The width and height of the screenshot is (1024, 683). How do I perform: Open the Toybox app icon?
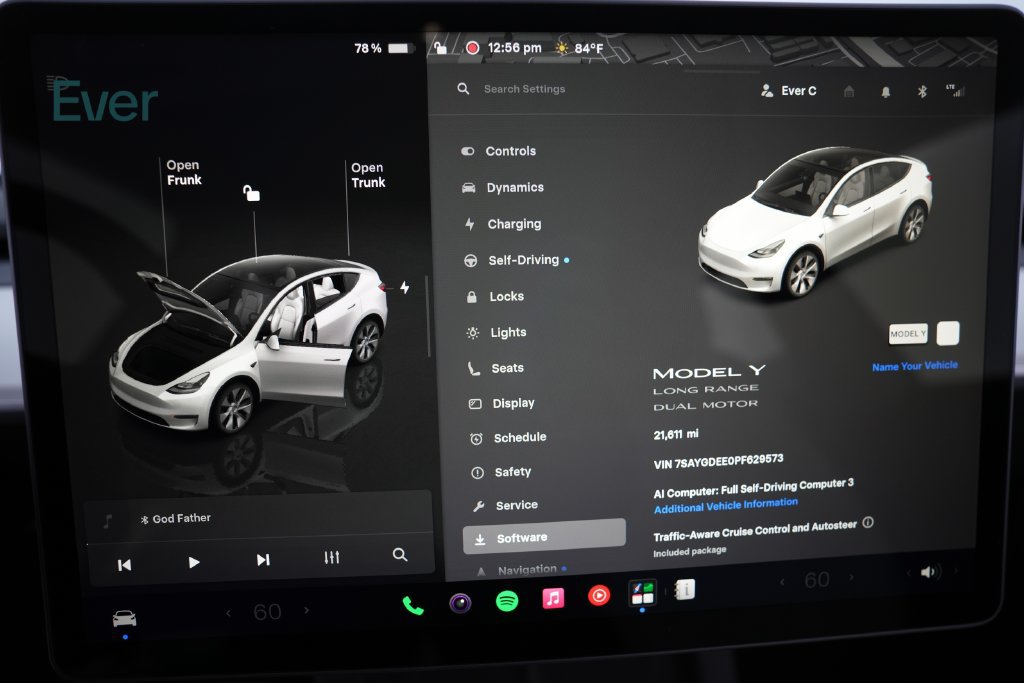pos(642,593)
